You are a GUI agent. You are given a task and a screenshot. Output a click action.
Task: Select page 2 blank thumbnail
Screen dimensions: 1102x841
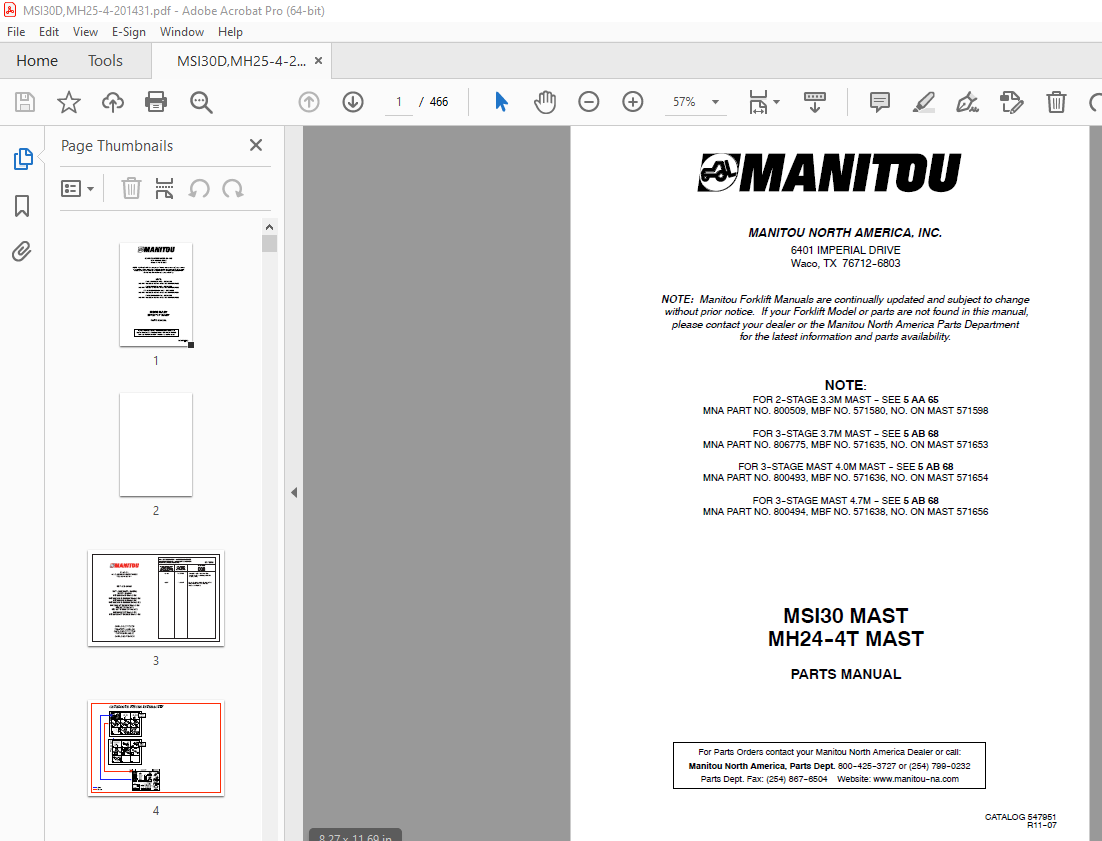coord(156,445)
